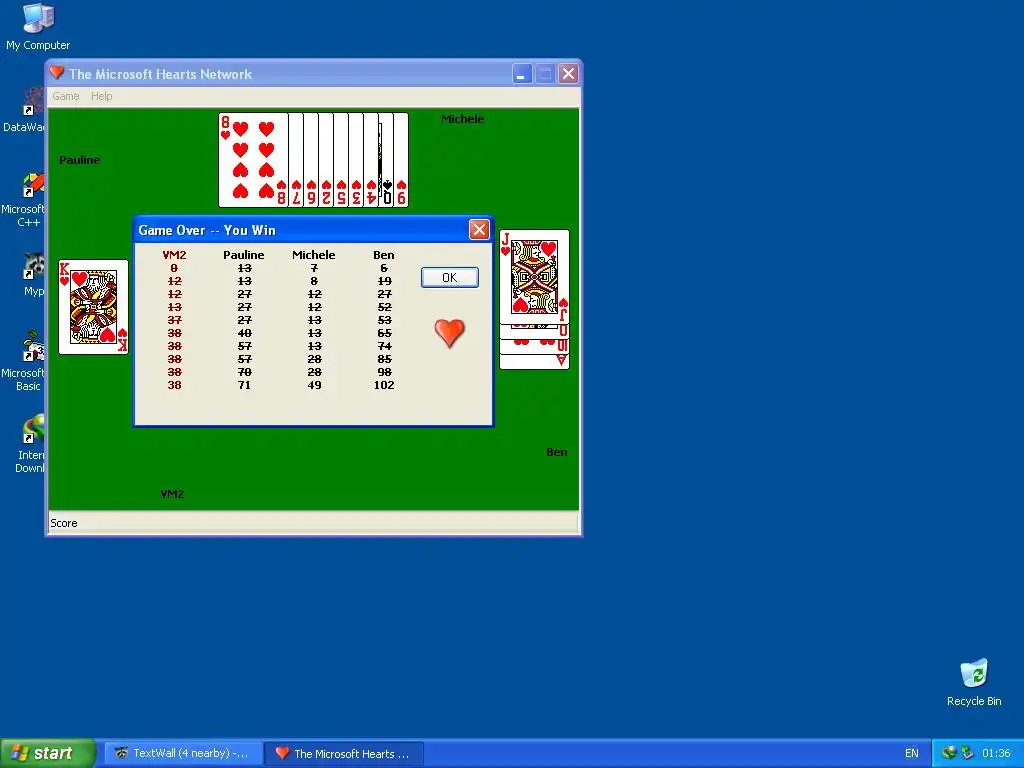Click Pauline's final score 71
The width and height of the screenshot is (1024, 768).
tap(244, 385)
